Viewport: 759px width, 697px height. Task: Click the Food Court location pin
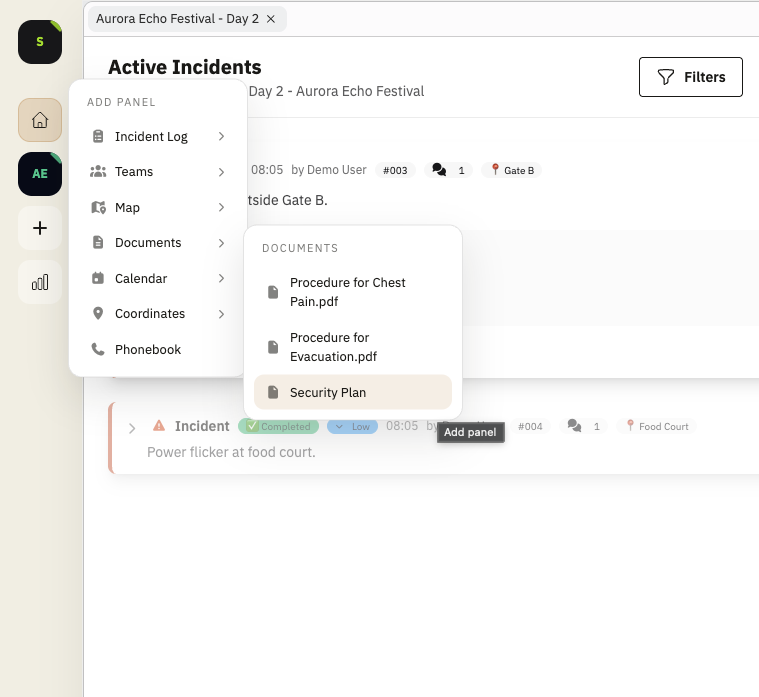[x=630, y=425]
